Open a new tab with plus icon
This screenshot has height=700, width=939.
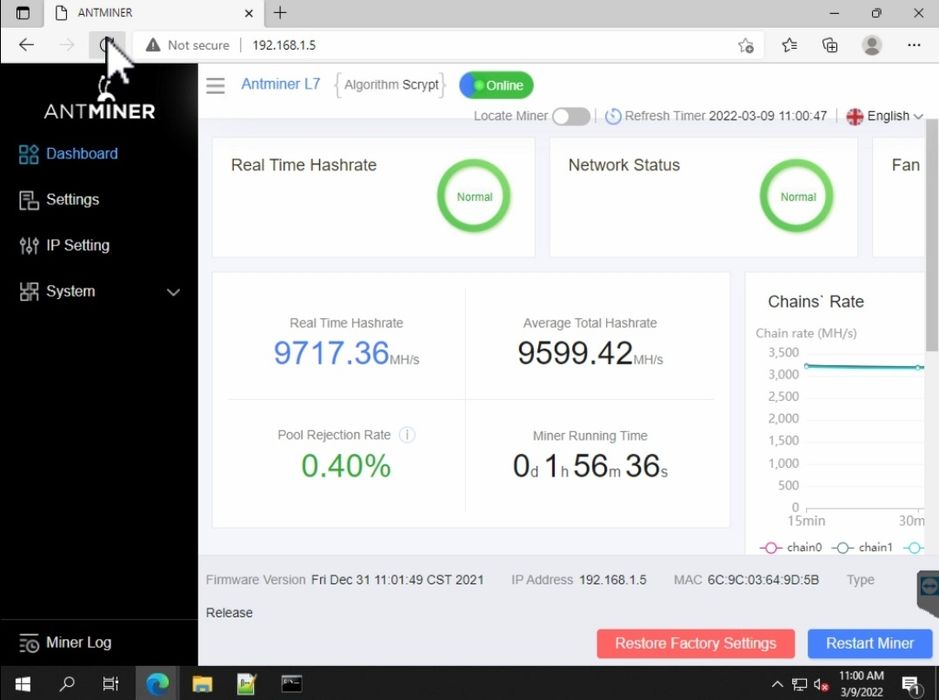280,13
